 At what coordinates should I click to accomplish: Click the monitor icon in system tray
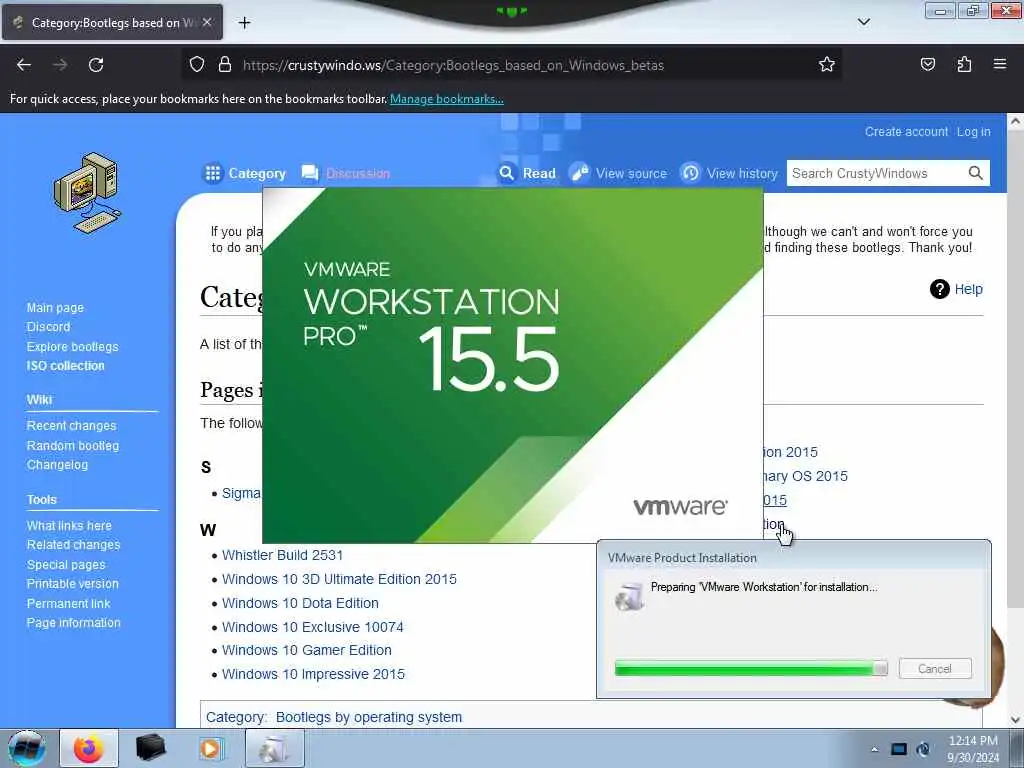tap(899, 749)
